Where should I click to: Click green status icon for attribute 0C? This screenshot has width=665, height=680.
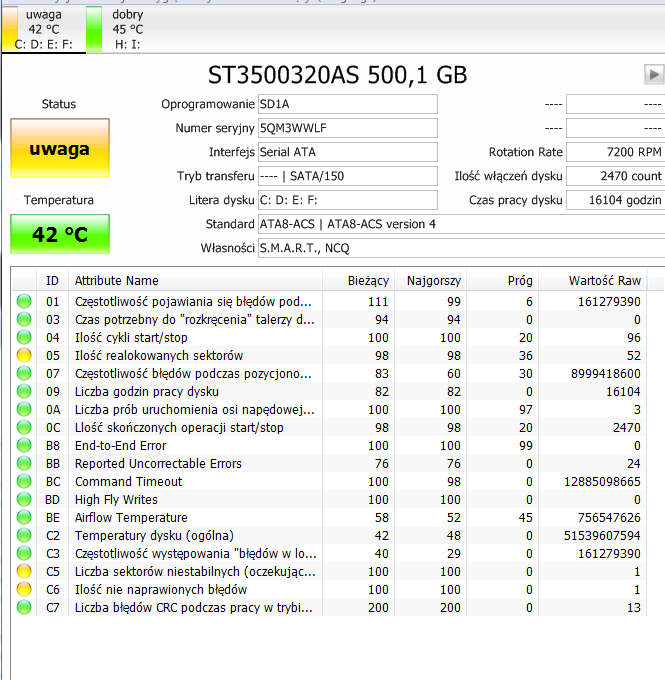tap(24, 428)
